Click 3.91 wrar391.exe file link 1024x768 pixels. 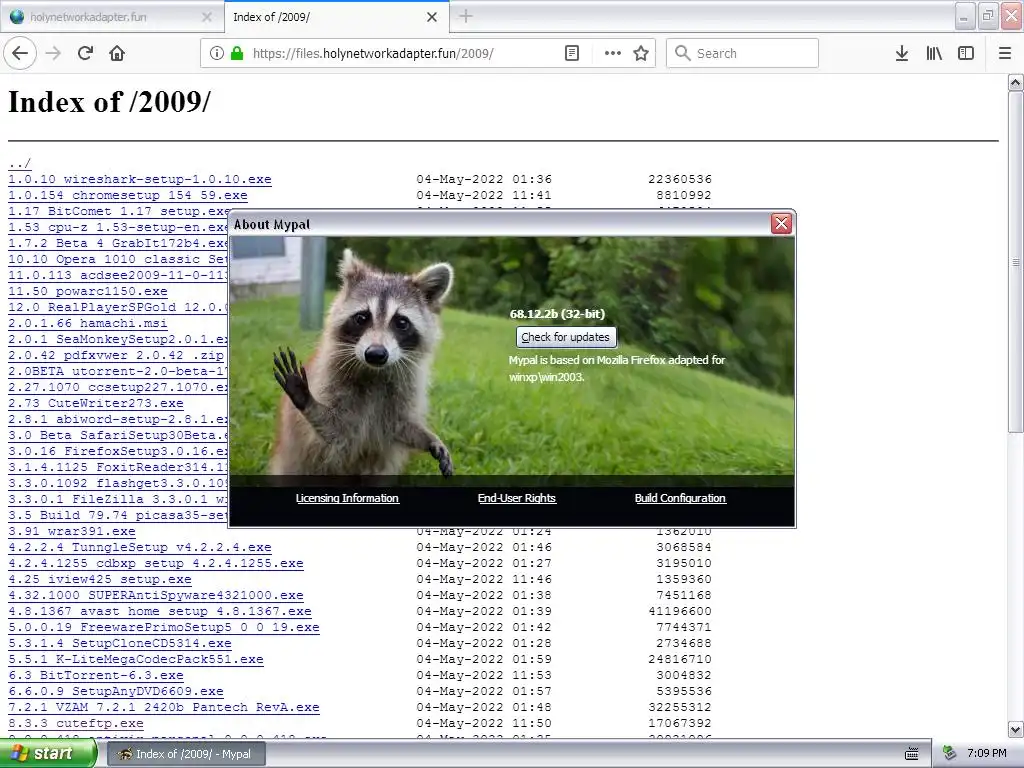(x=72, y=532)
